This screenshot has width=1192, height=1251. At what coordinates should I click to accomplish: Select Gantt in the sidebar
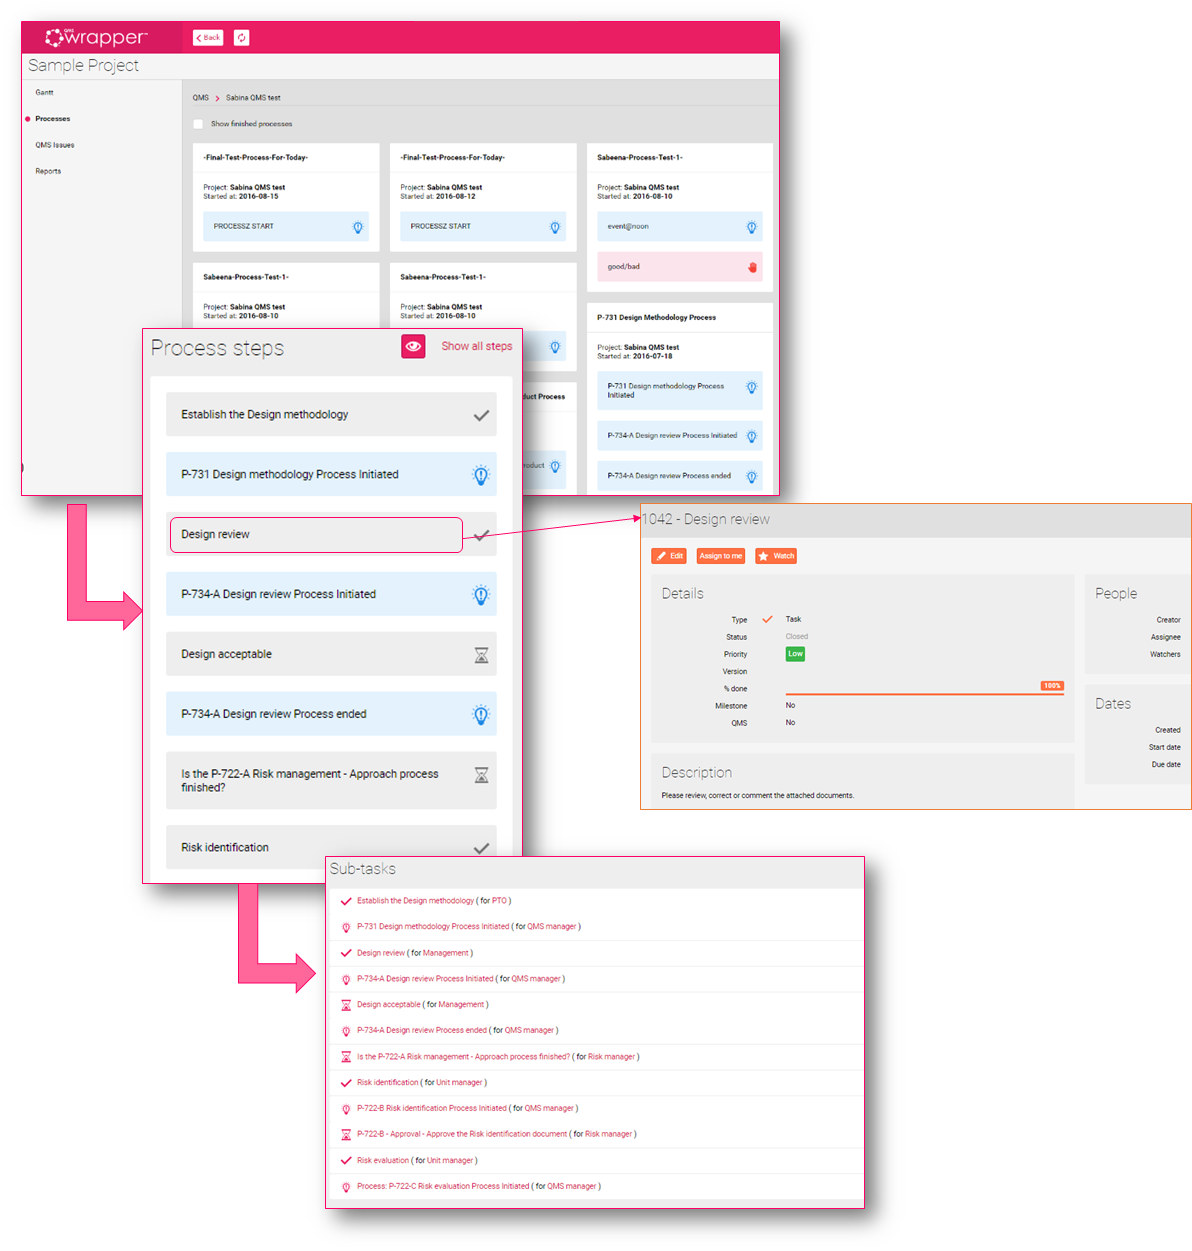coord(45,92)
